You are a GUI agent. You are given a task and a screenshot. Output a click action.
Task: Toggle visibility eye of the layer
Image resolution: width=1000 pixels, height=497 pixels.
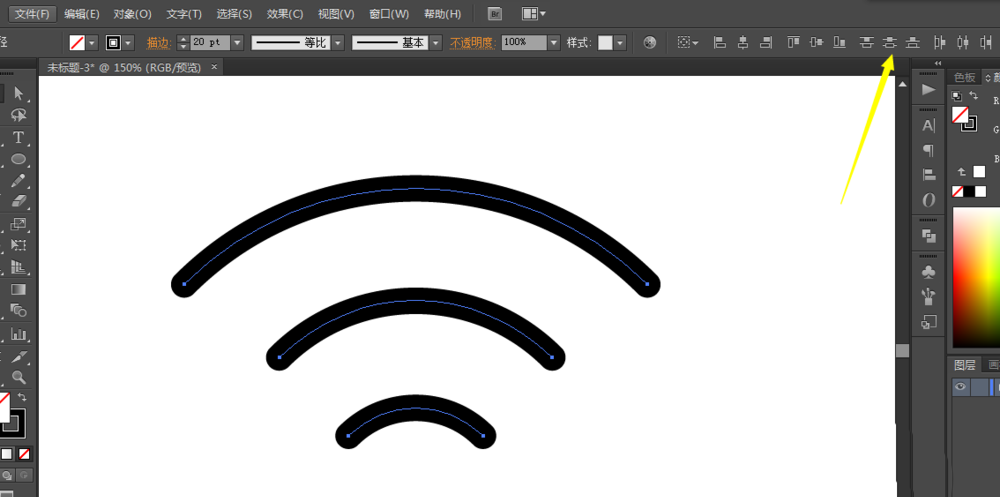(960, 387)
